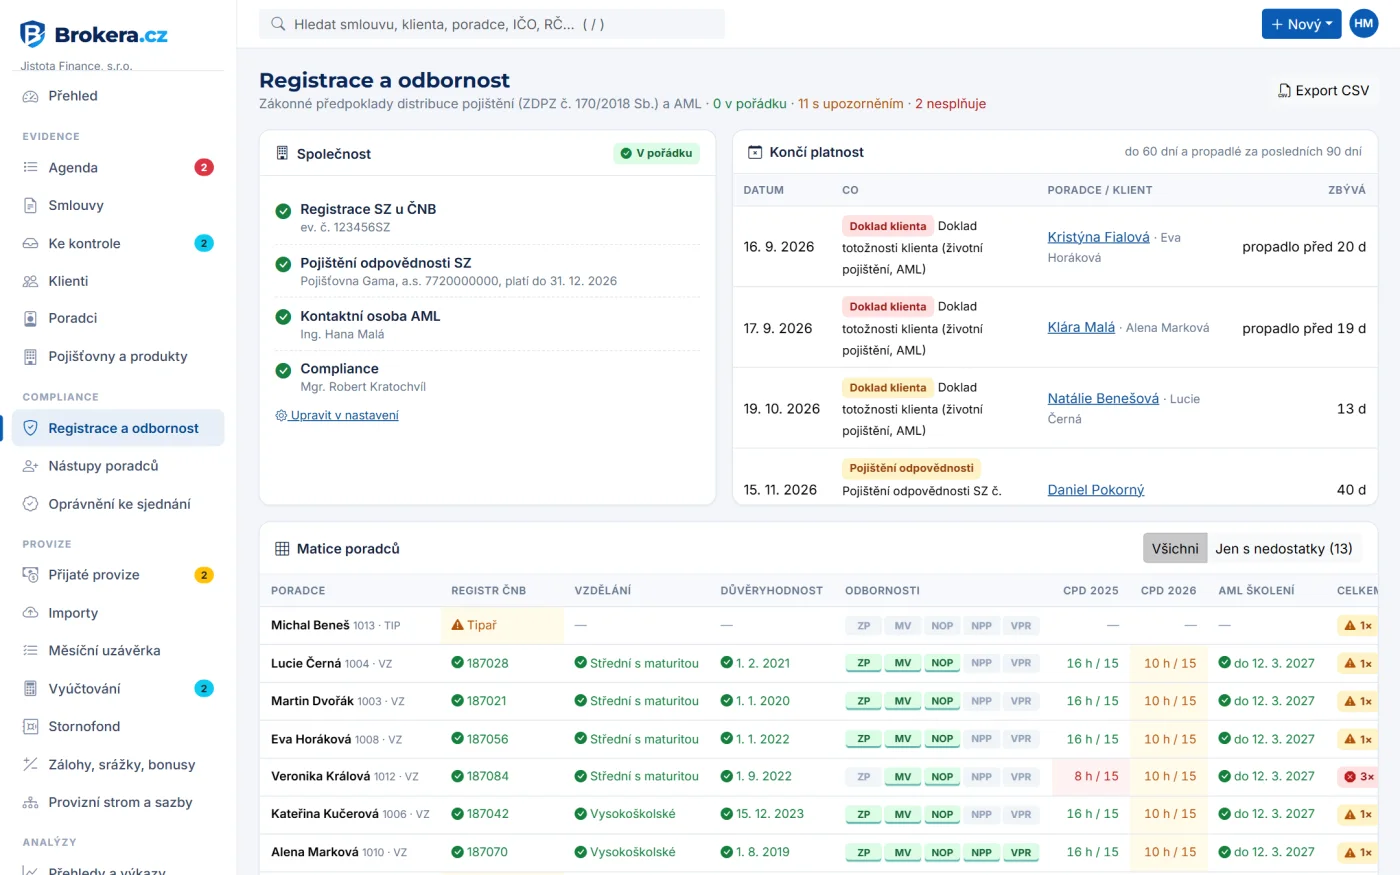This screenshot has height=875, width=1400.
Task: Open Přehled via its sidebar icon
Action: [30, 96]
